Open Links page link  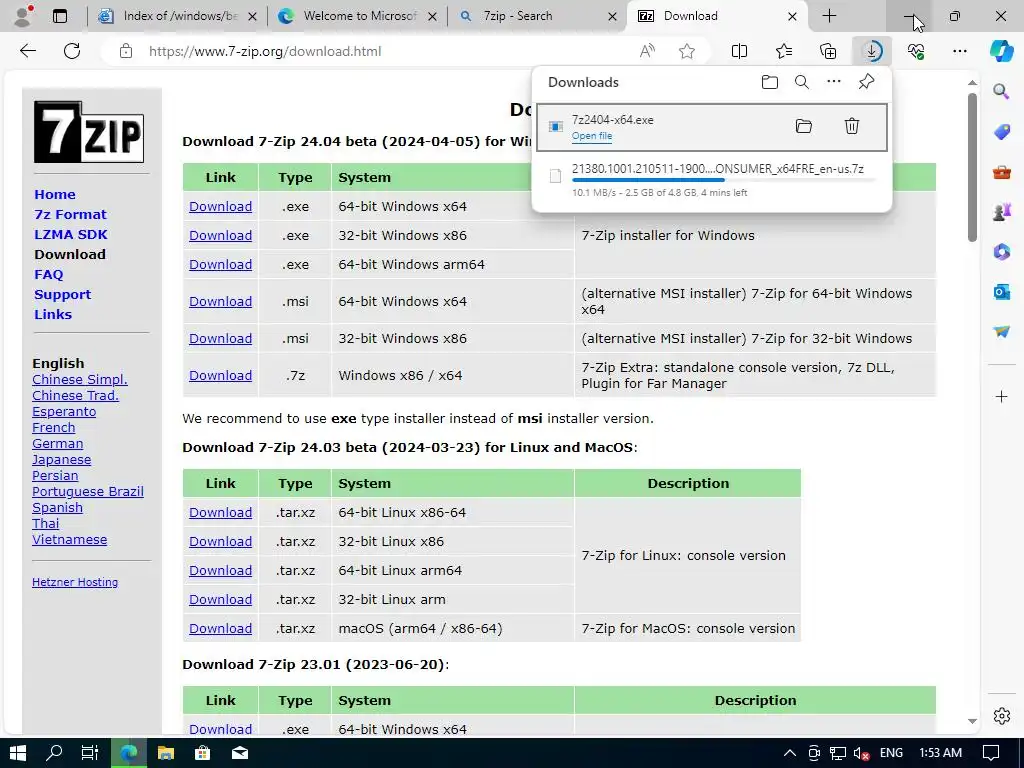pos(53,314)
